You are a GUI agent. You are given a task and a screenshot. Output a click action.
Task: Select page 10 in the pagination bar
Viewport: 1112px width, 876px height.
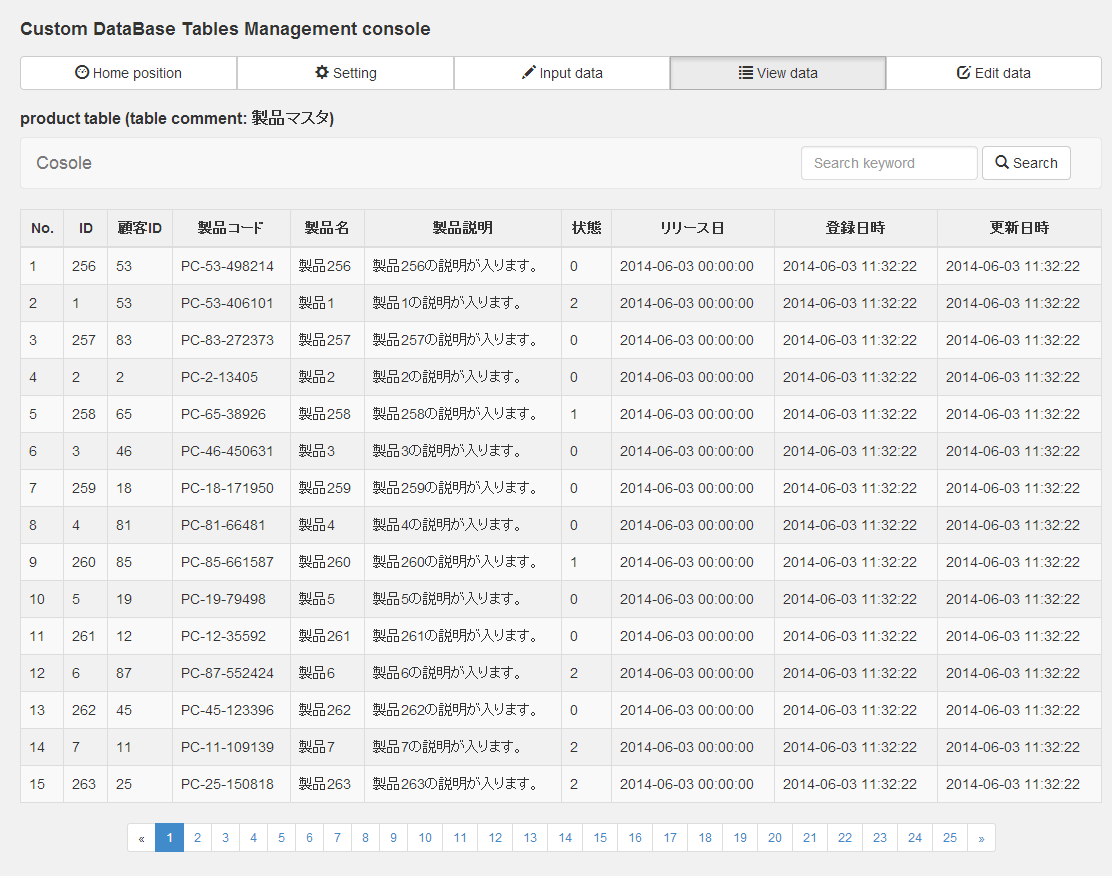coord(425,837)
